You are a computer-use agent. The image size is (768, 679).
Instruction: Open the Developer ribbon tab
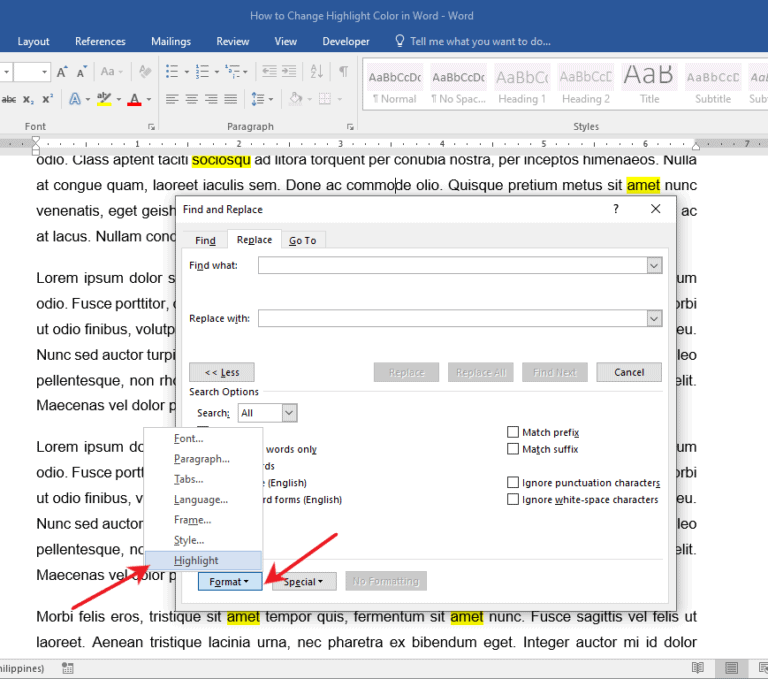coord(346,42)
